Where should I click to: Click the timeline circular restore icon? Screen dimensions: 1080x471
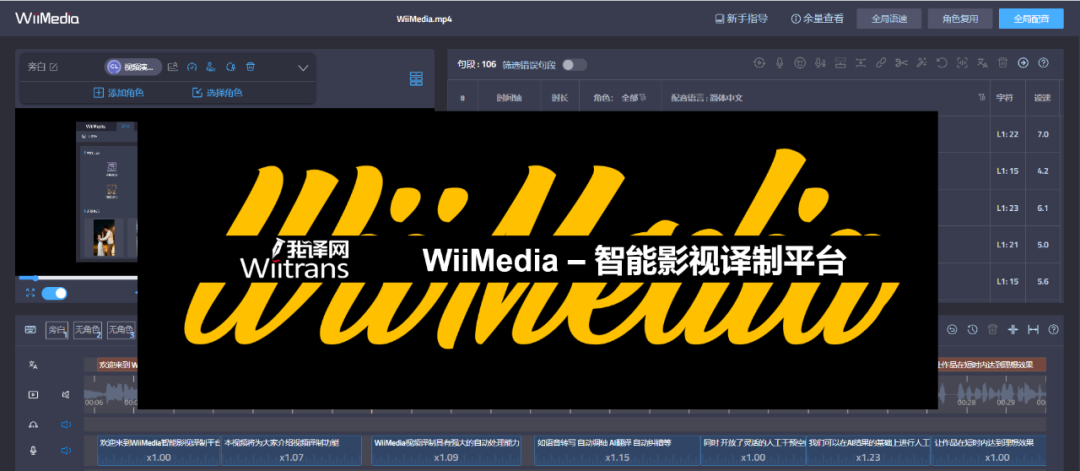[953, 330]
